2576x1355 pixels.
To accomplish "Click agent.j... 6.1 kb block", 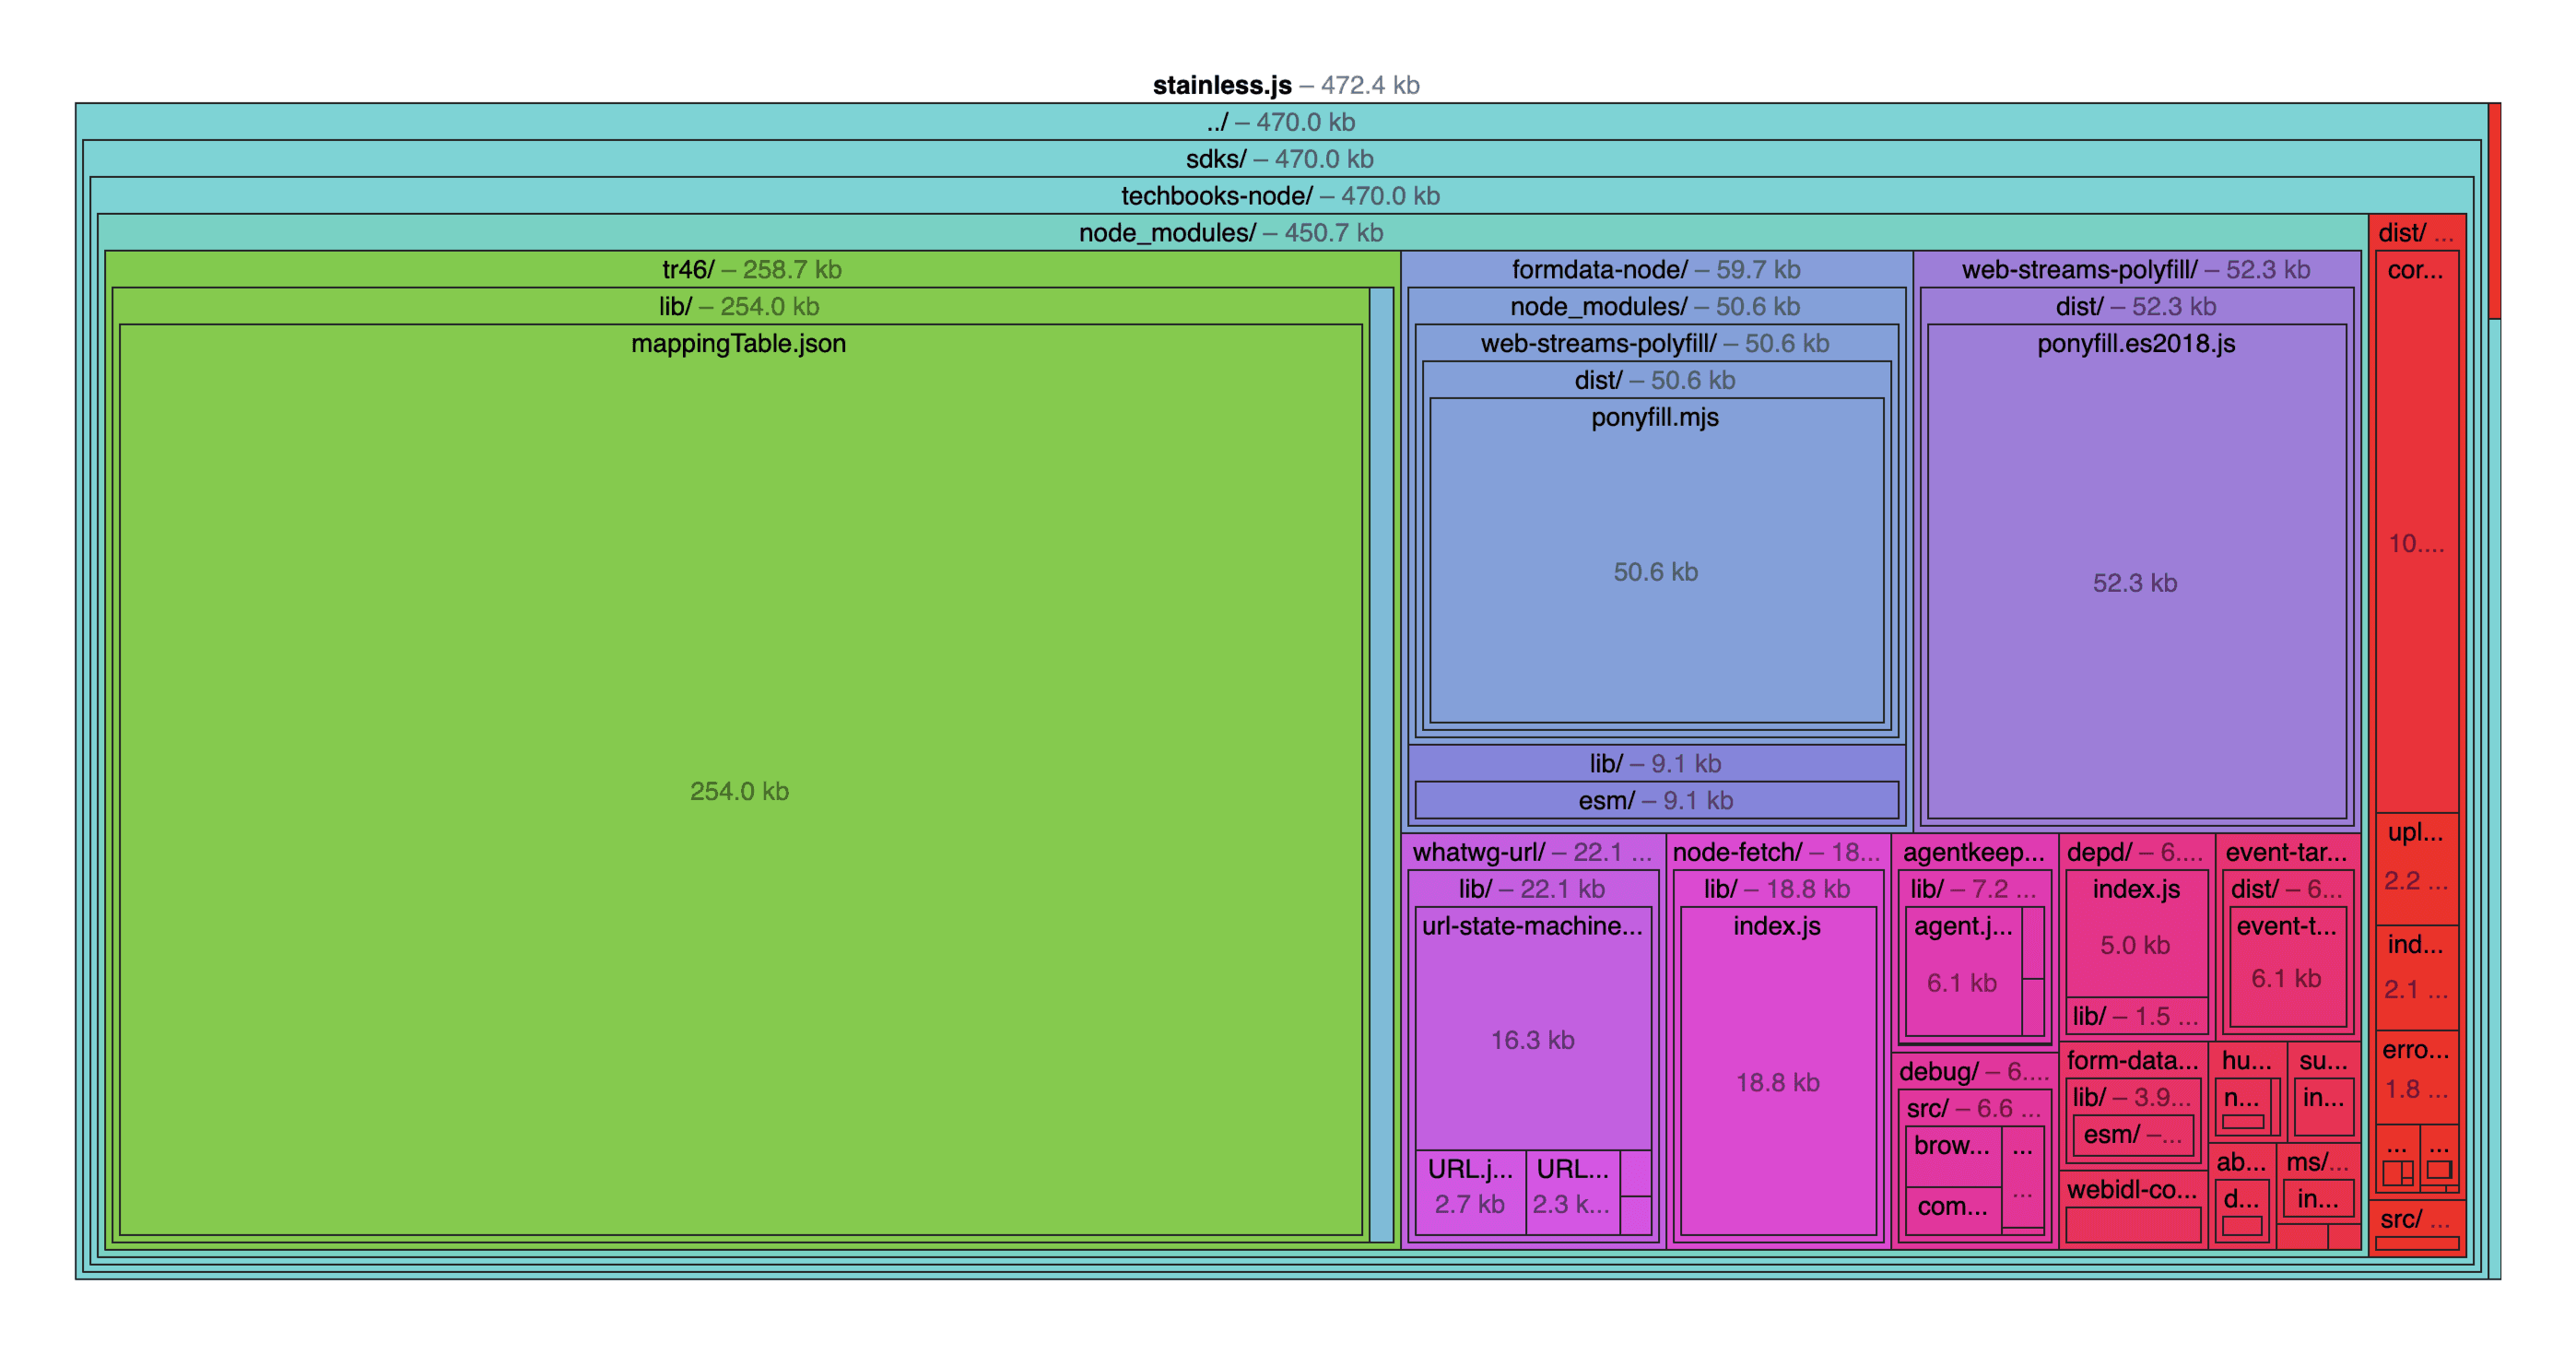I will 1963,971.
